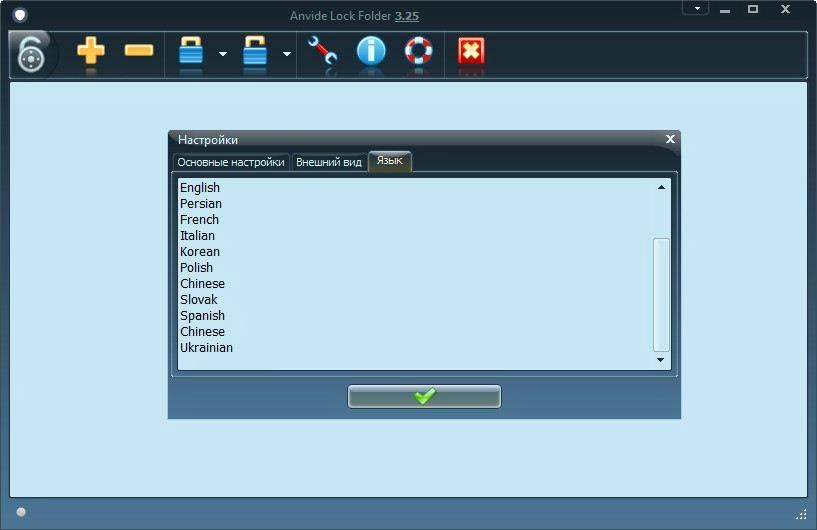
Task: Click the resize grip at bottom right corner
Action: pyautogui.click(x=801, y=514)
